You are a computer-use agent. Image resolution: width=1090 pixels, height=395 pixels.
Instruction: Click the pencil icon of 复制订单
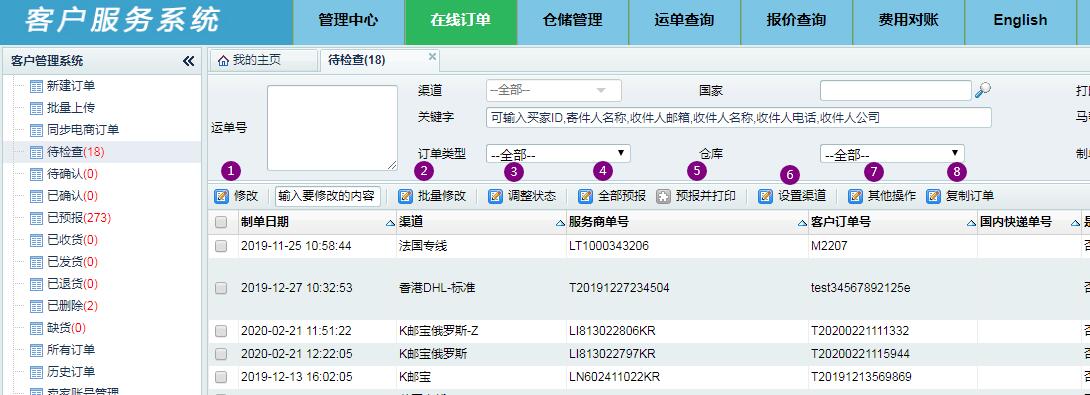point(934,196)
